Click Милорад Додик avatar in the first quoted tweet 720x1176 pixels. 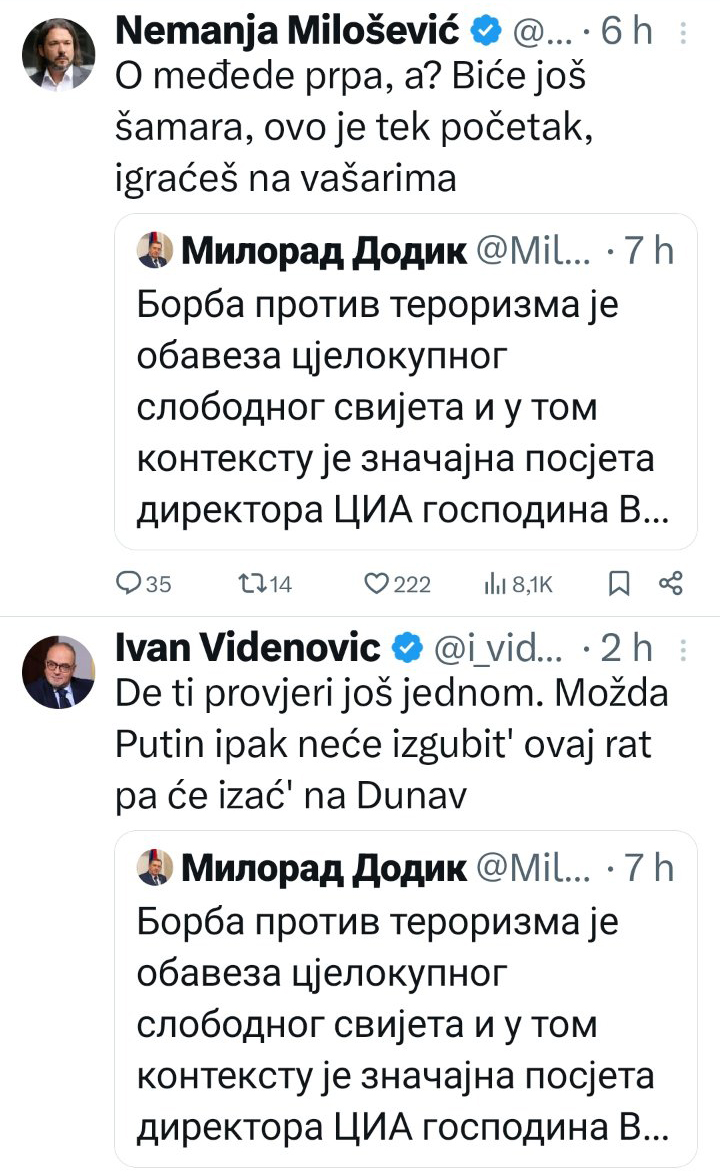click(155, 252)
